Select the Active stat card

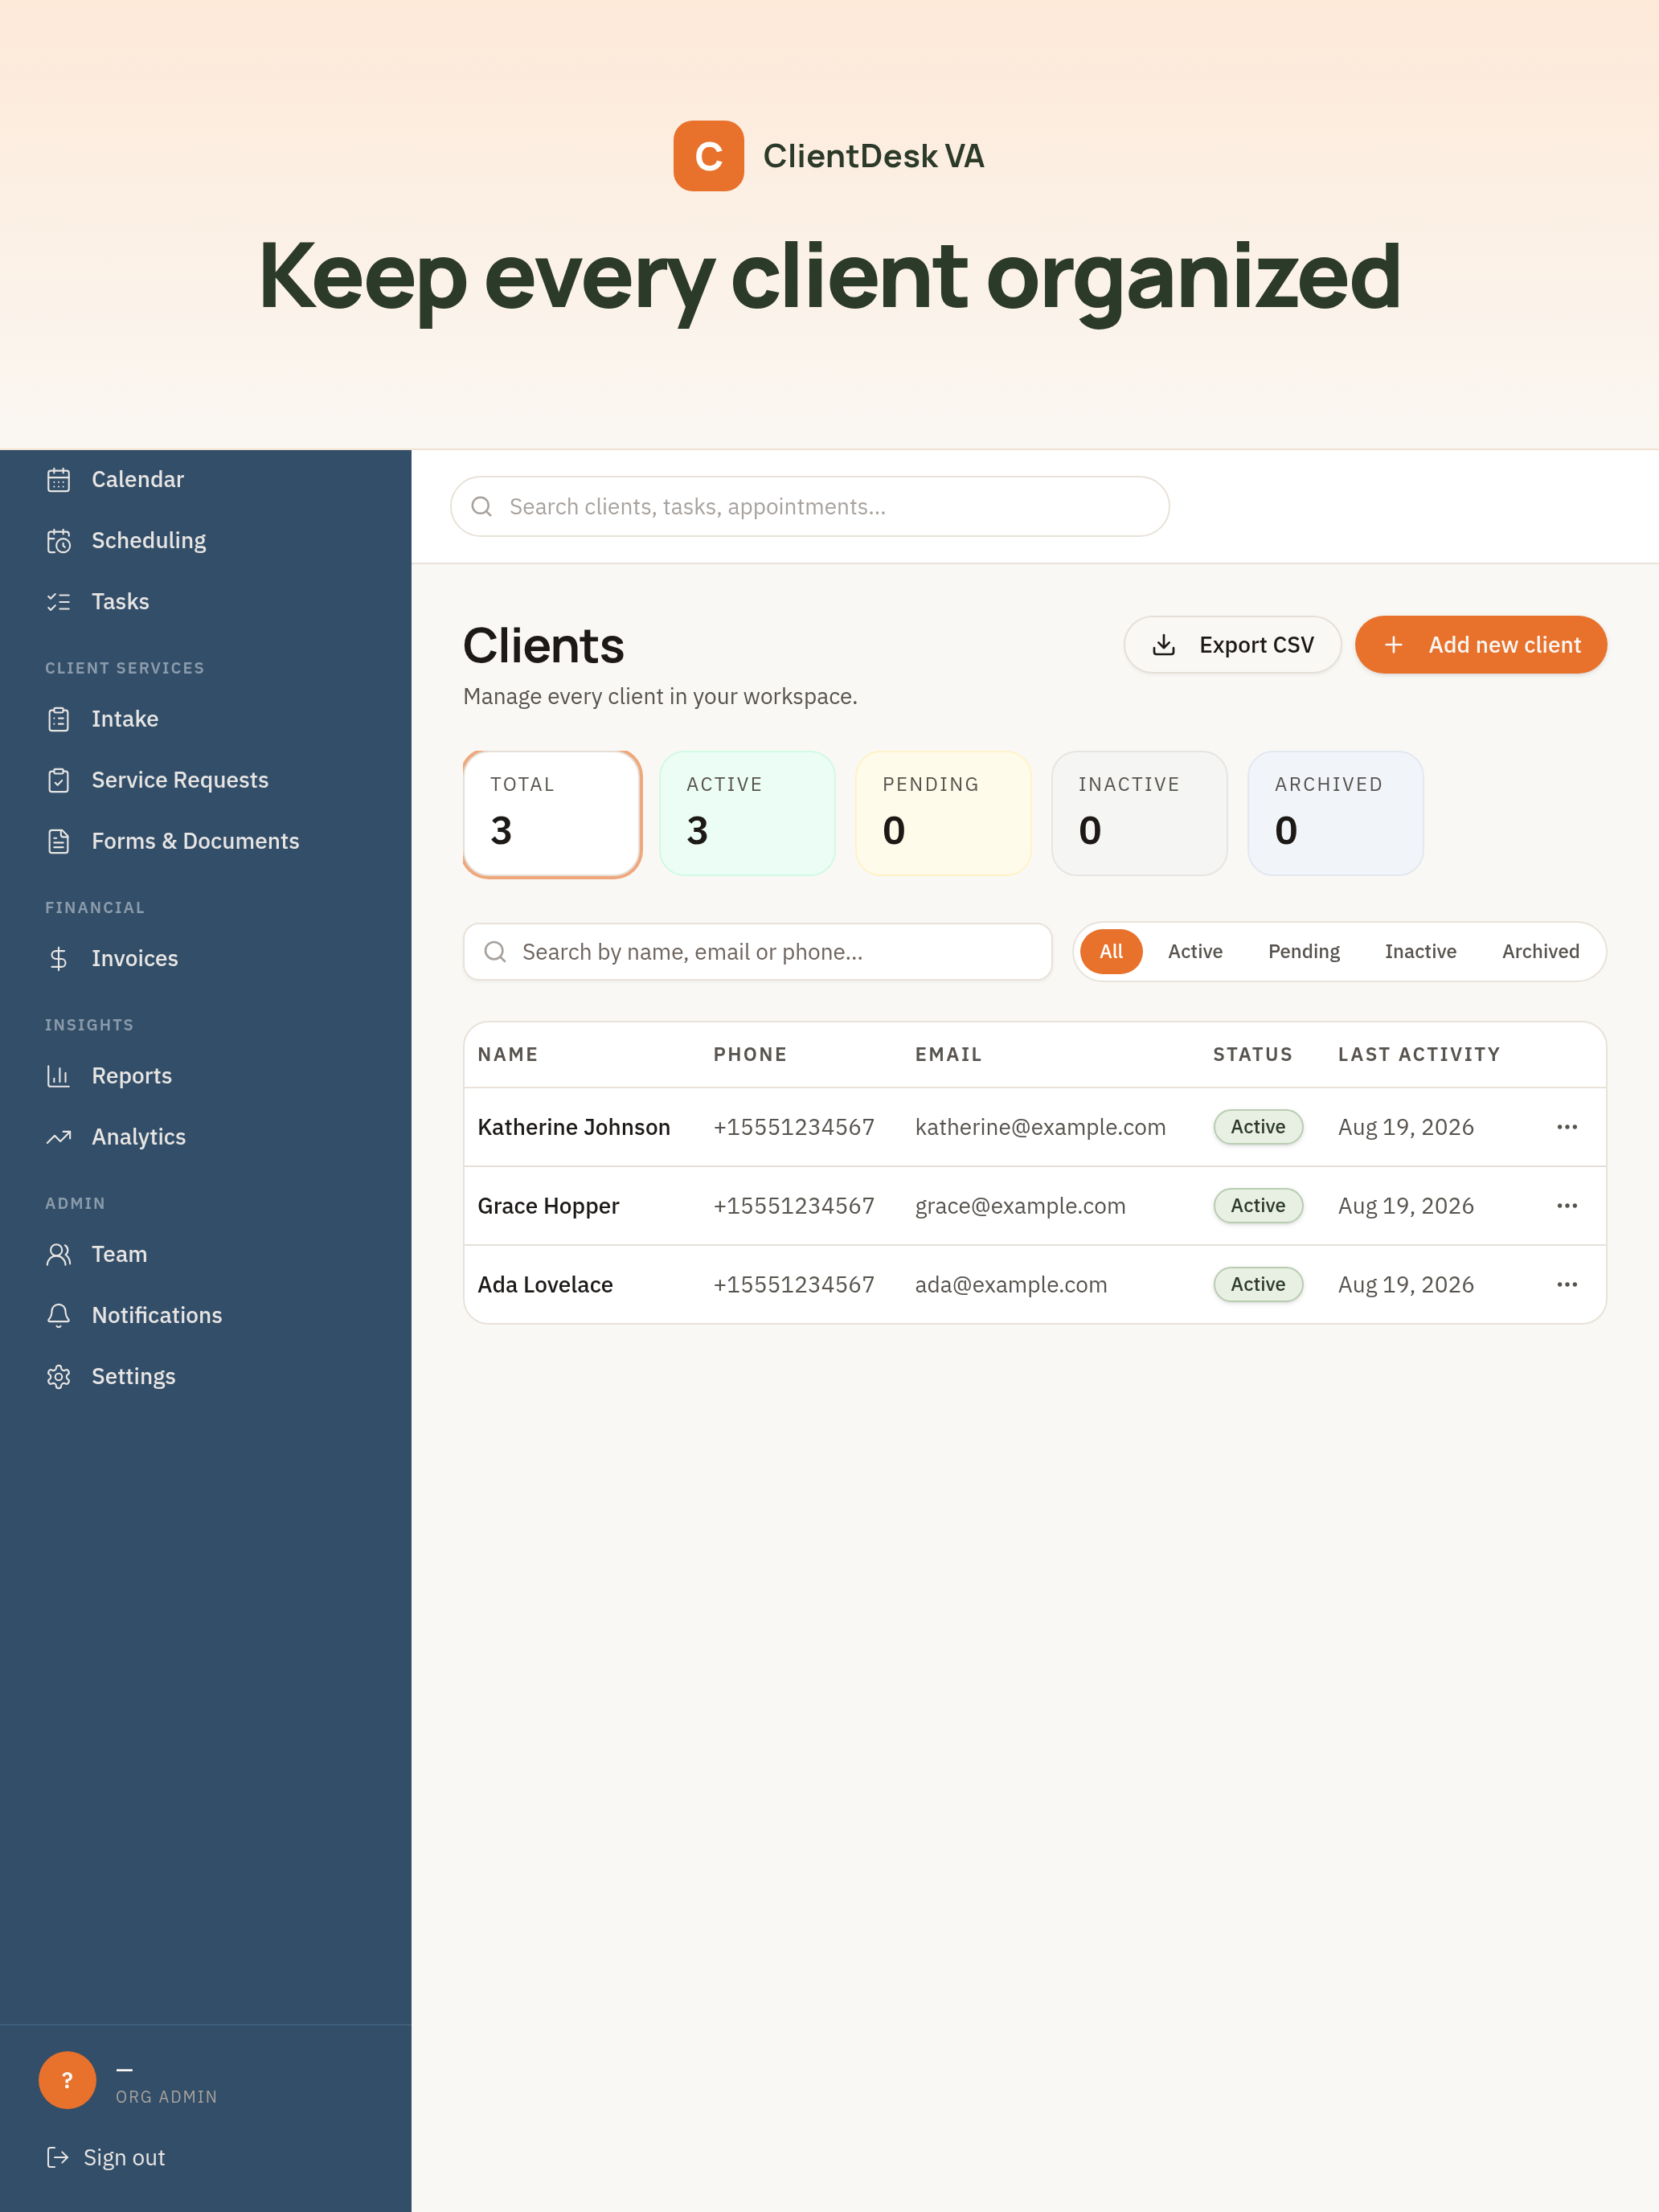pos(747,814)
